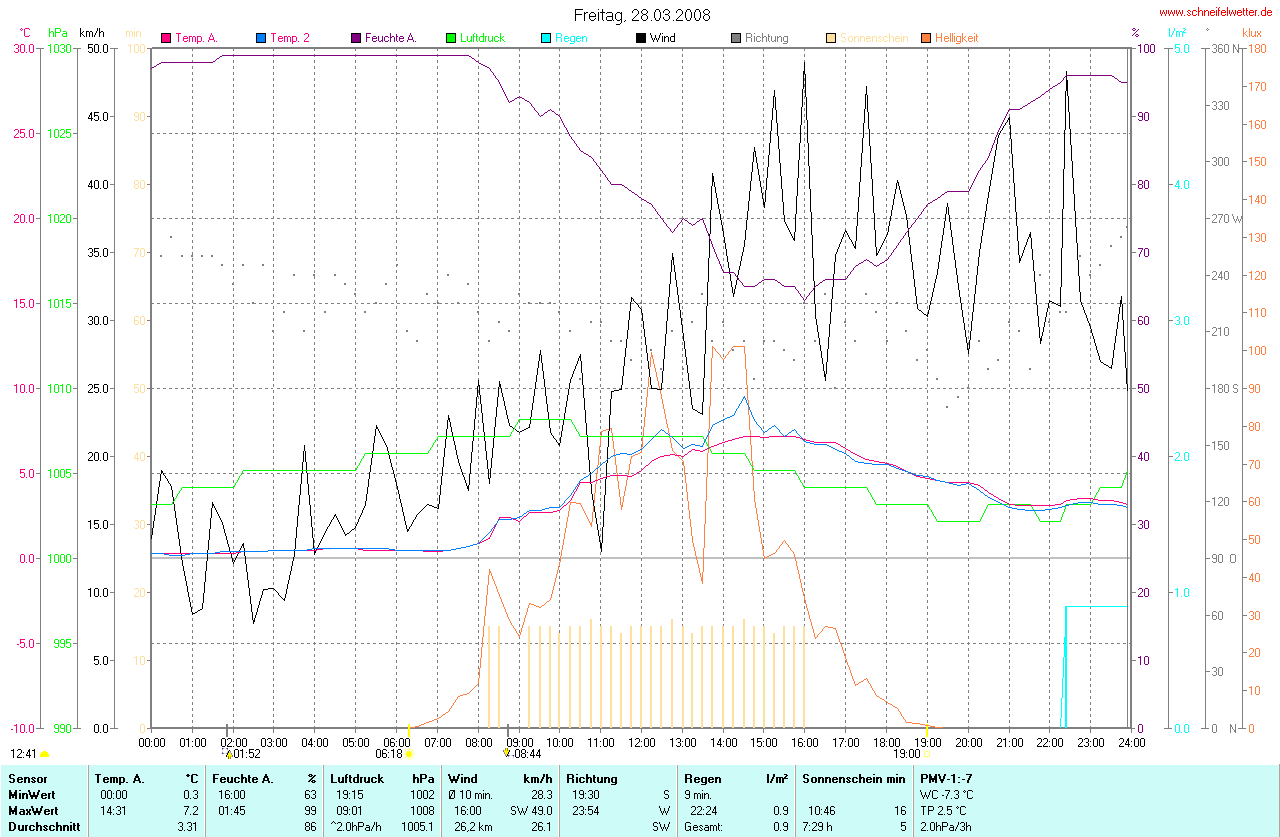Click the hPa axis unit label

click(x=58, y=33)
